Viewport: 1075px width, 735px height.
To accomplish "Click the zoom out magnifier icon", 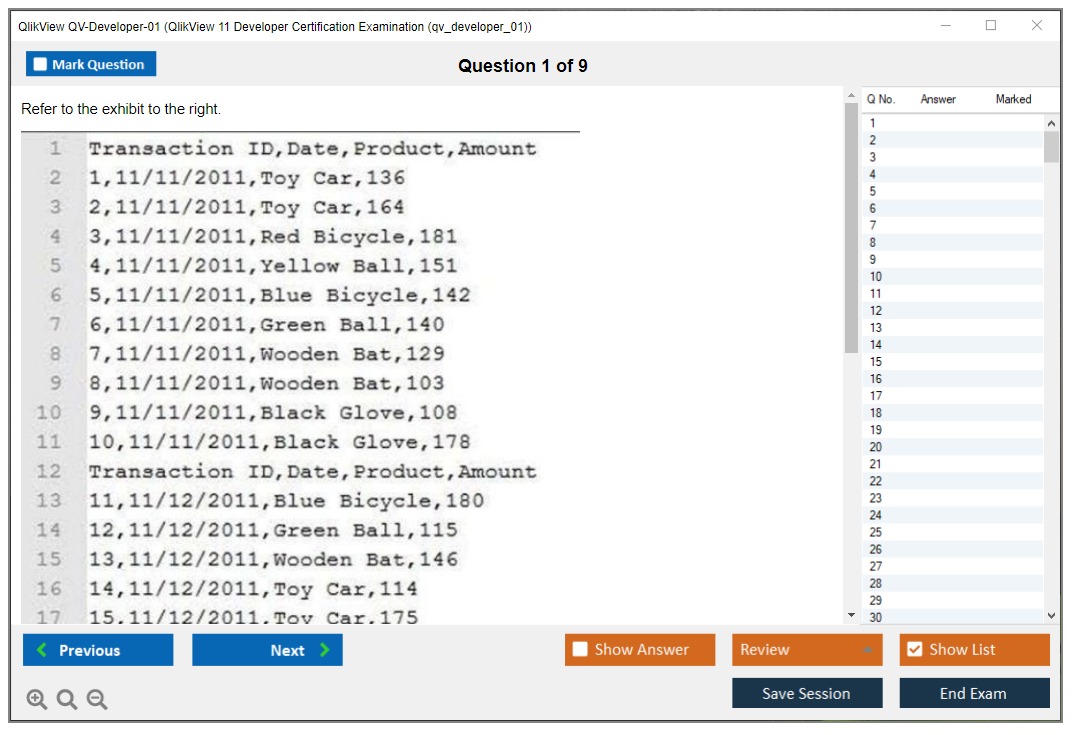I will pos(97,699).
